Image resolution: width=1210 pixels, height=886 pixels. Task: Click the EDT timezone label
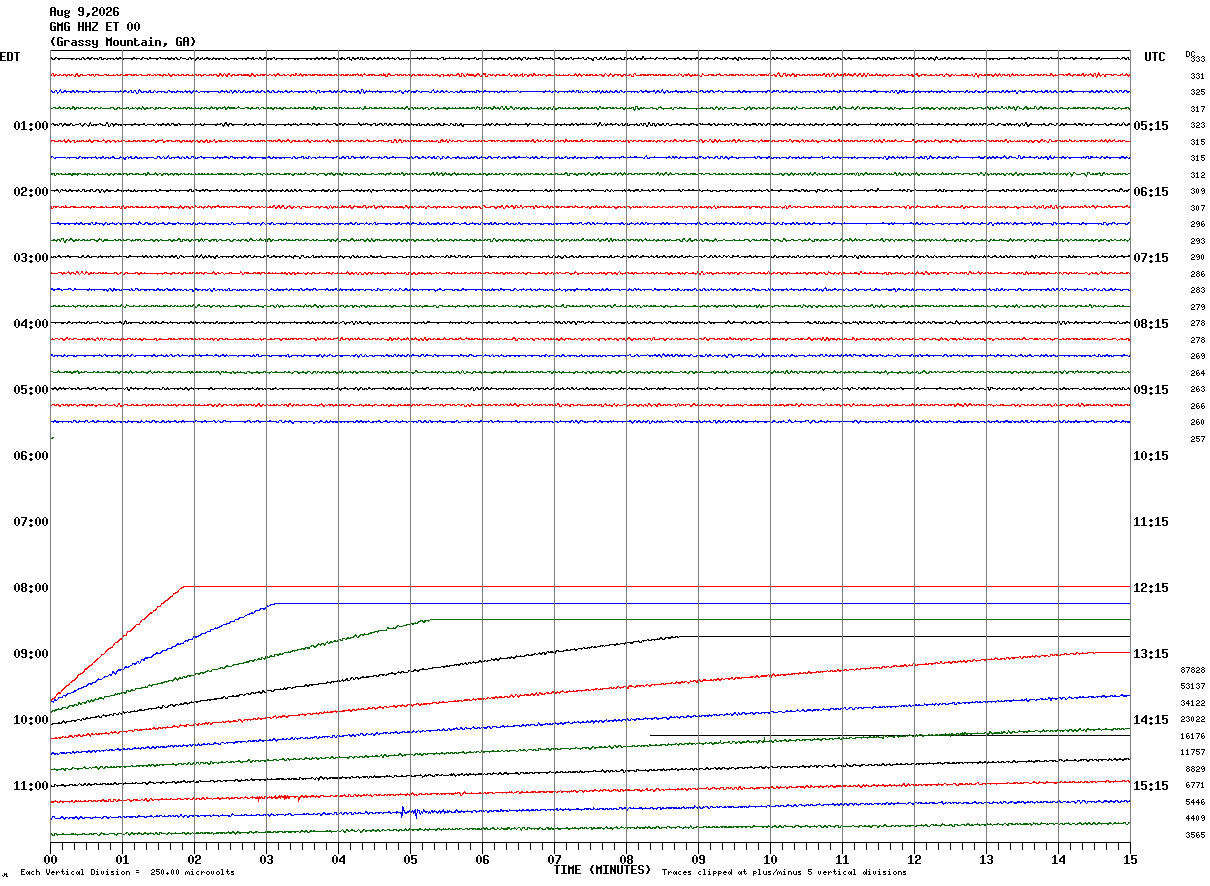(x=10, y=57)
